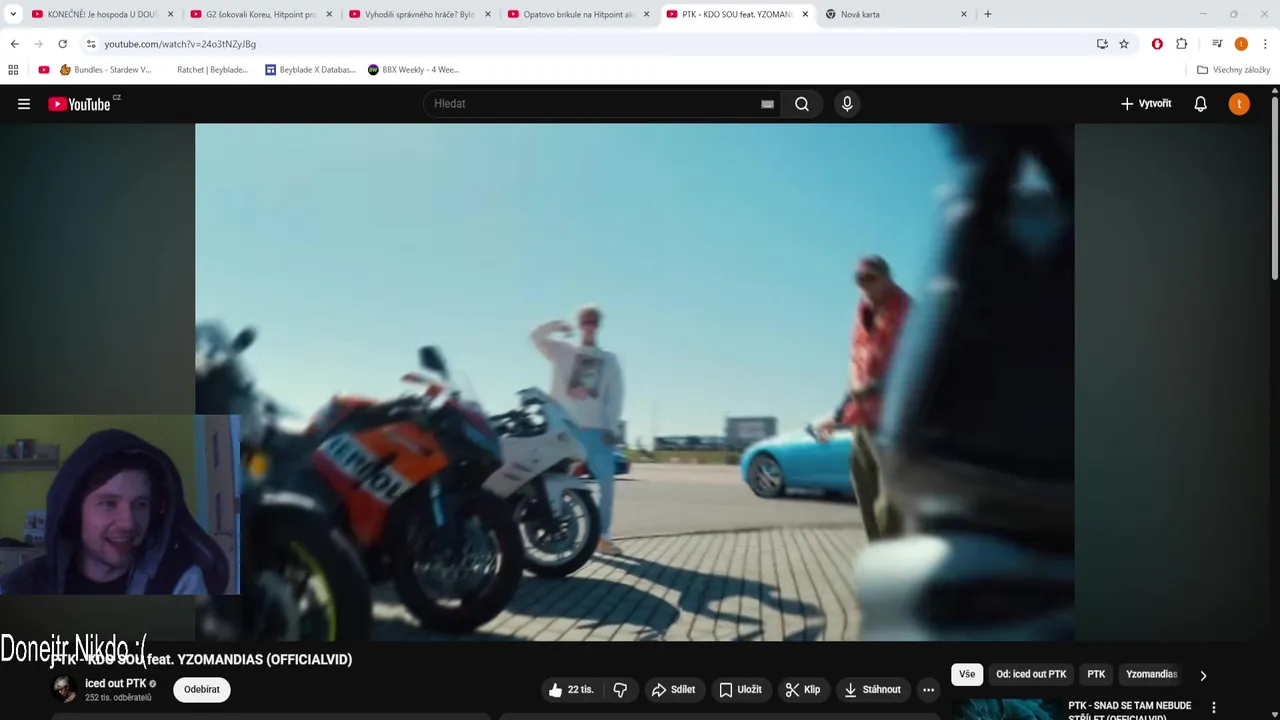Open BBX Weekly - 4 Wee... bookmark
1280x720 pixels.
(x=414, y=70)
